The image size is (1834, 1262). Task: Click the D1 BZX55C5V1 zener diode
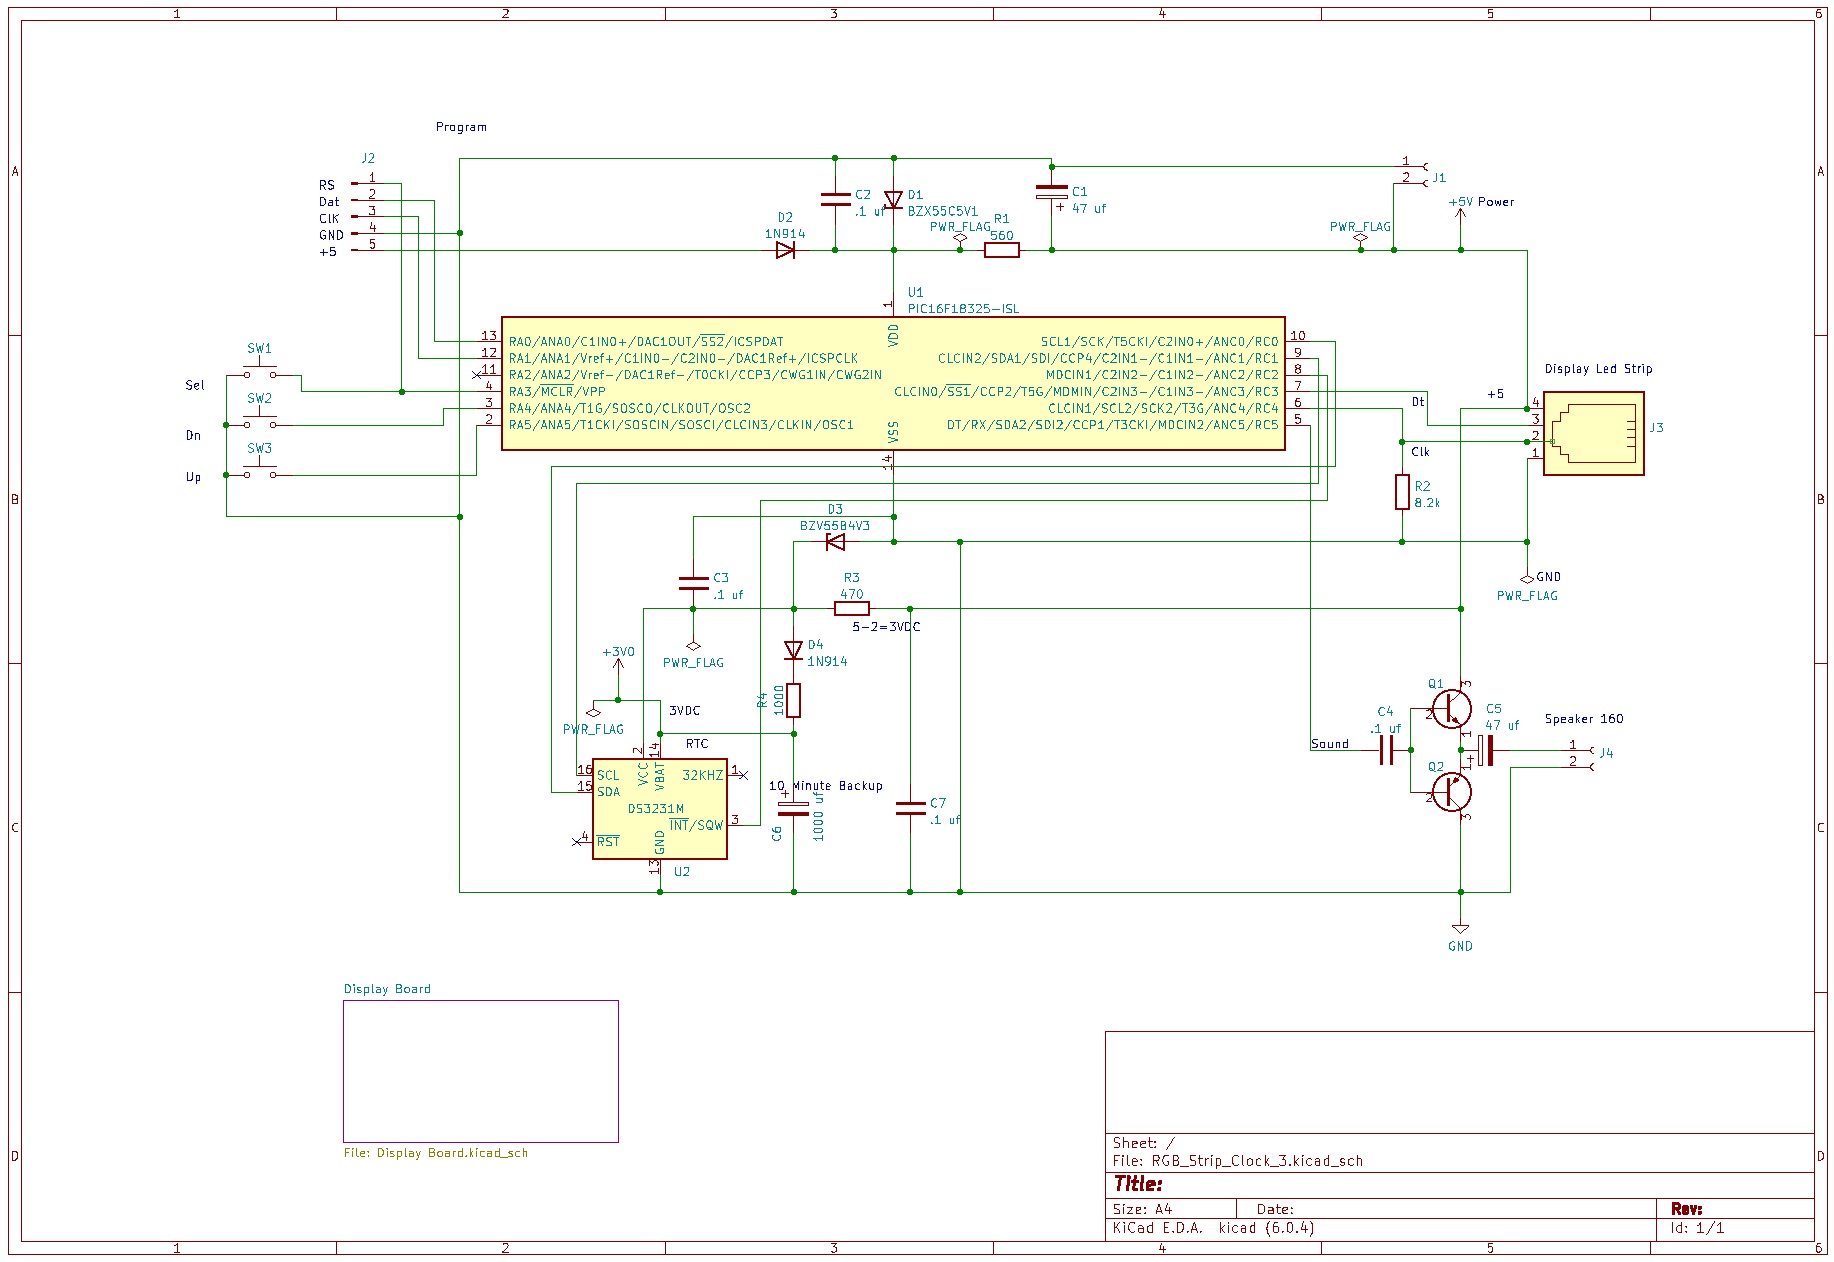coord(894,201)
